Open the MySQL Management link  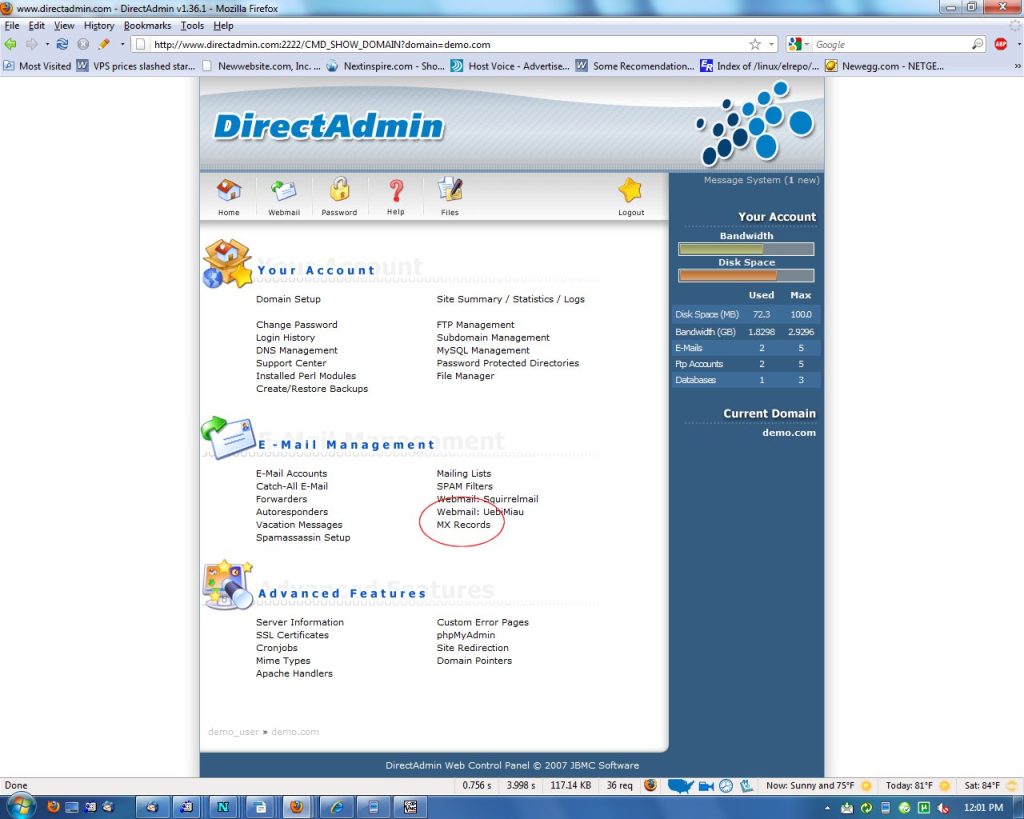pos(483,350)
